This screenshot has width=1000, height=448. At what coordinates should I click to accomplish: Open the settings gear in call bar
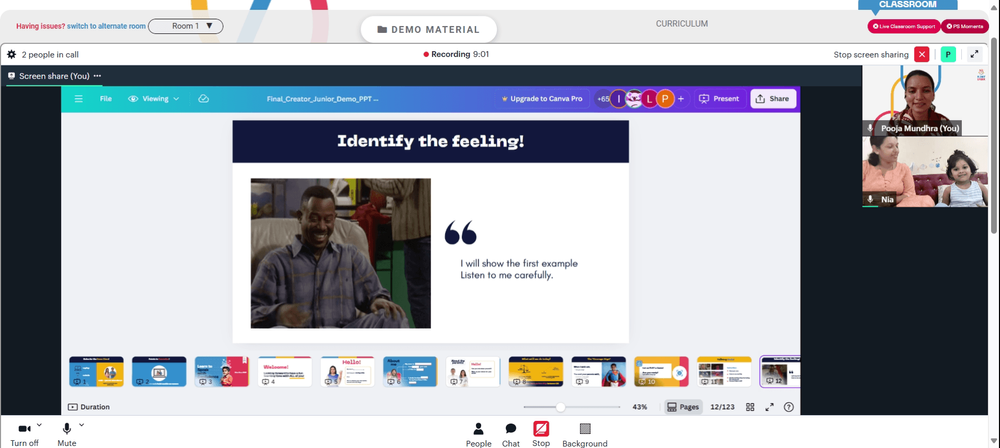tap(11, 54)
